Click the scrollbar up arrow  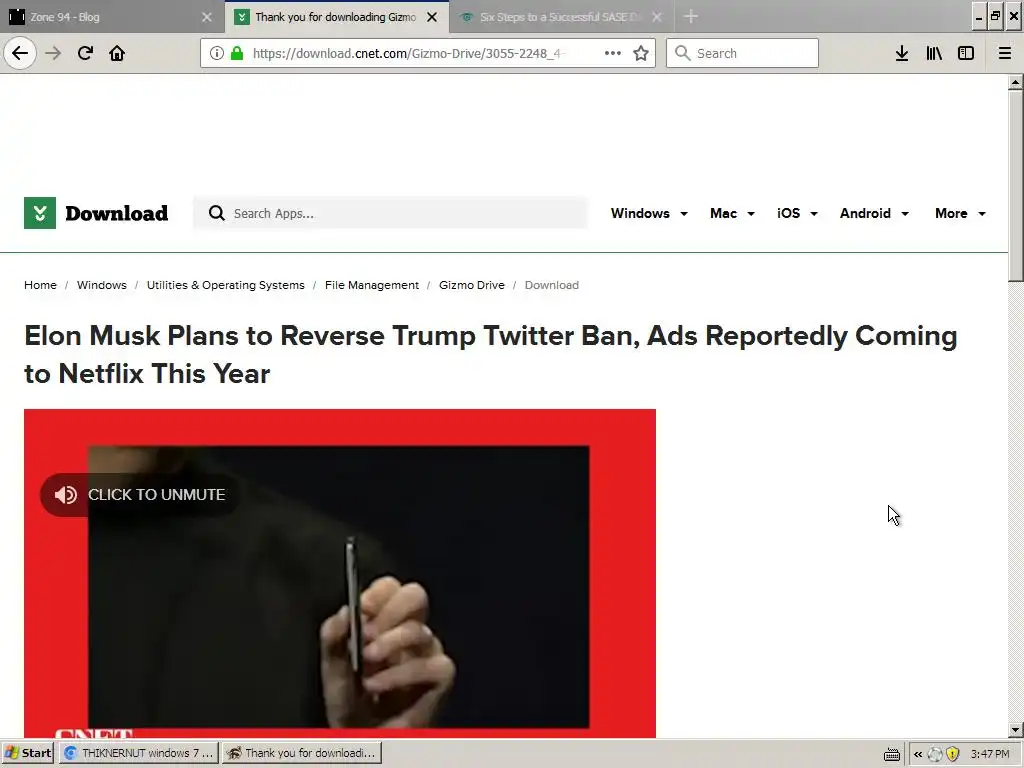[1015, 82]
